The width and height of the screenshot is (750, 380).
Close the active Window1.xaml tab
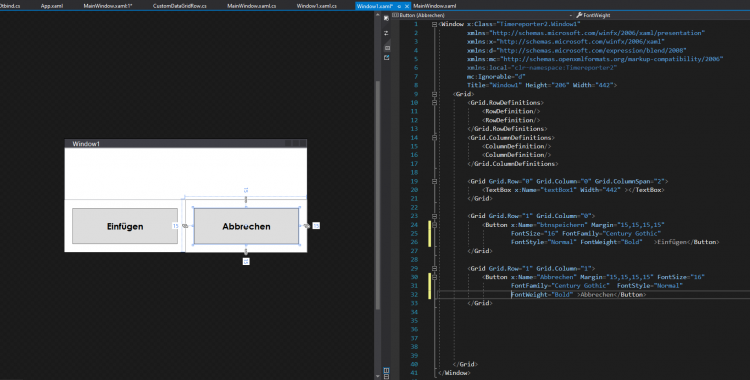coord(407,6)
